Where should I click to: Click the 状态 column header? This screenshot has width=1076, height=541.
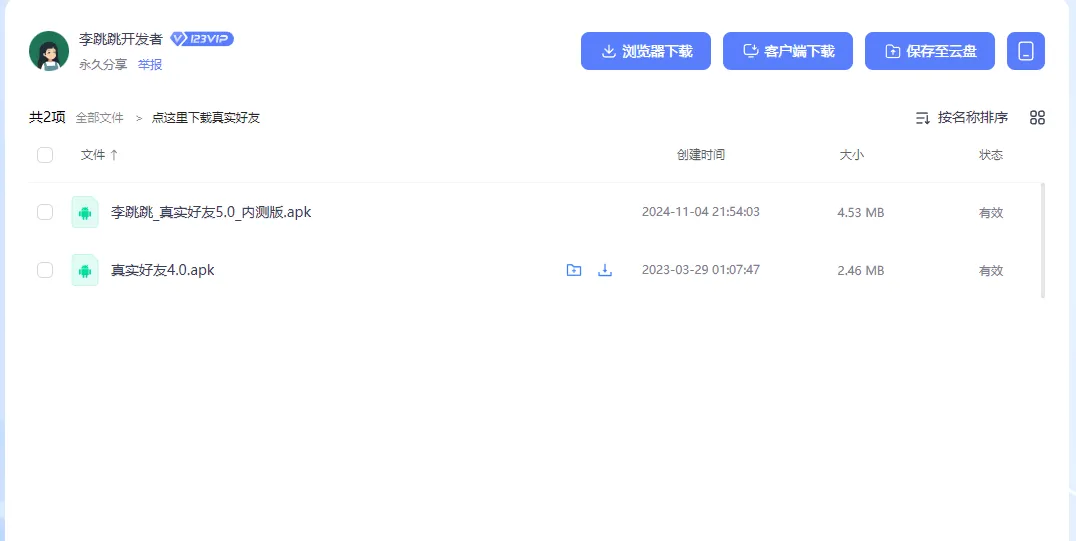991,155
